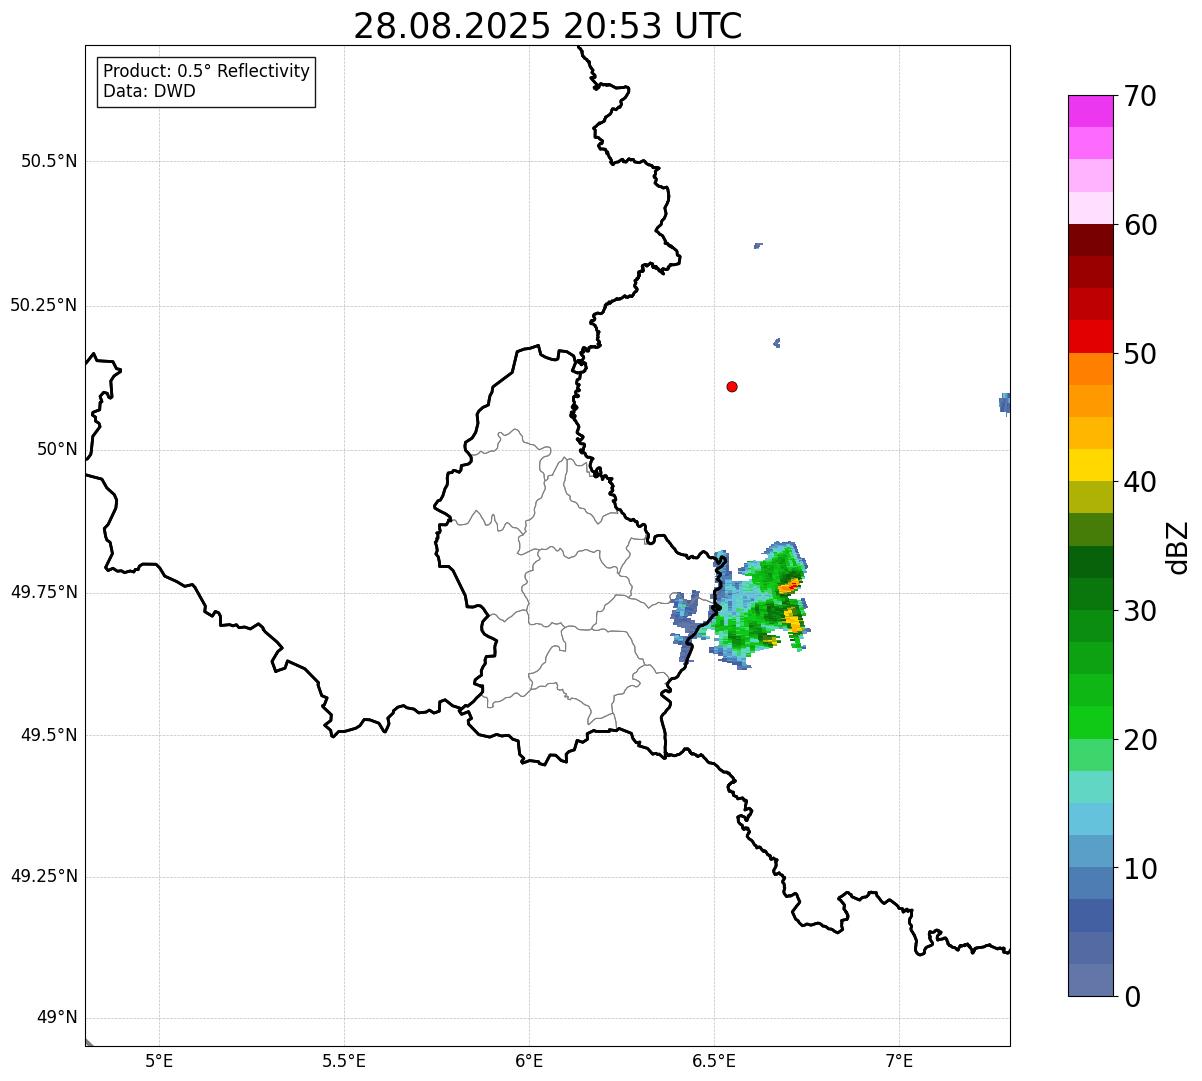Click the '6°E' longitude label

pyautogui.click(x=529, y=1060)
